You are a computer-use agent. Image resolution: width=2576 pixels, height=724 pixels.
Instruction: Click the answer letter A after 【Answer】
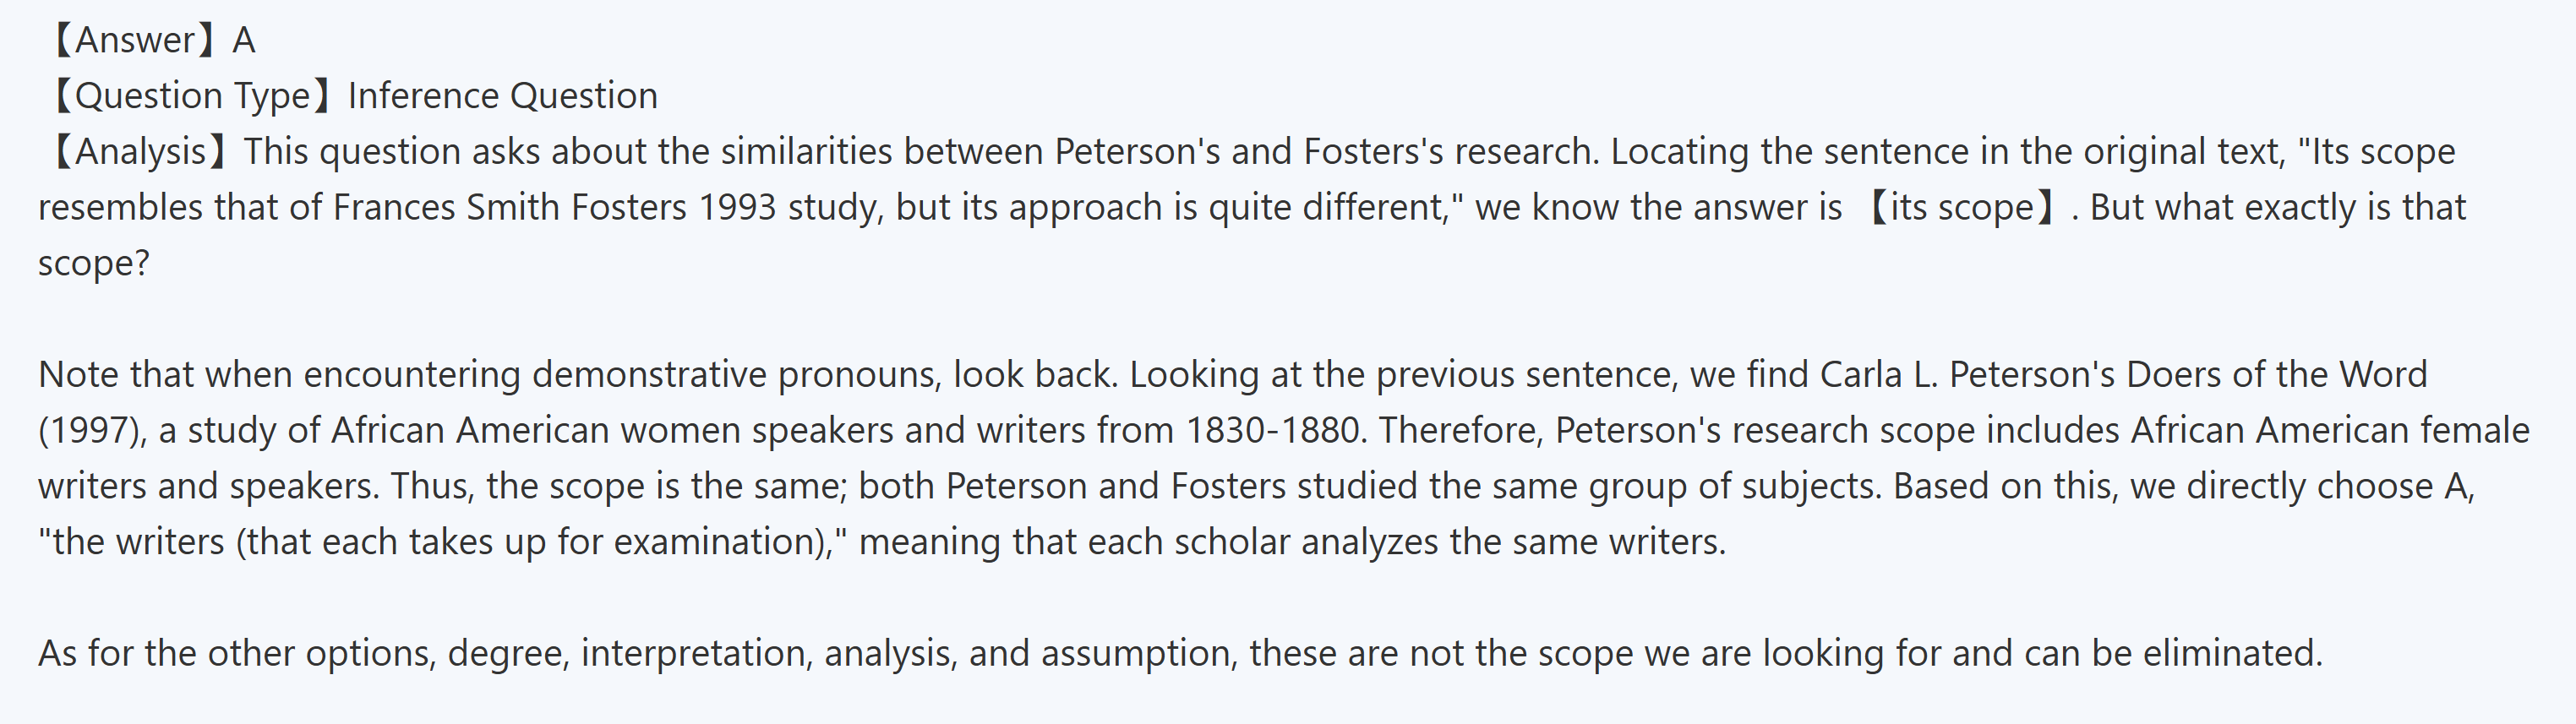pyautogui.click(x=244, y=40)
